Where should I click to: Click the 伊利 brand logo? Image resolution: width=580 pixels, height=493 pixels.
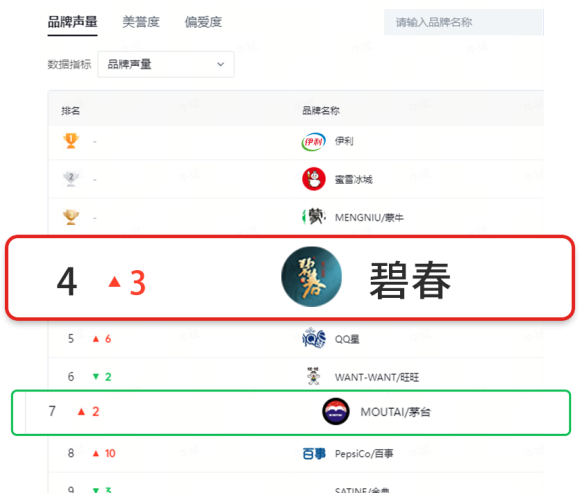313,142
